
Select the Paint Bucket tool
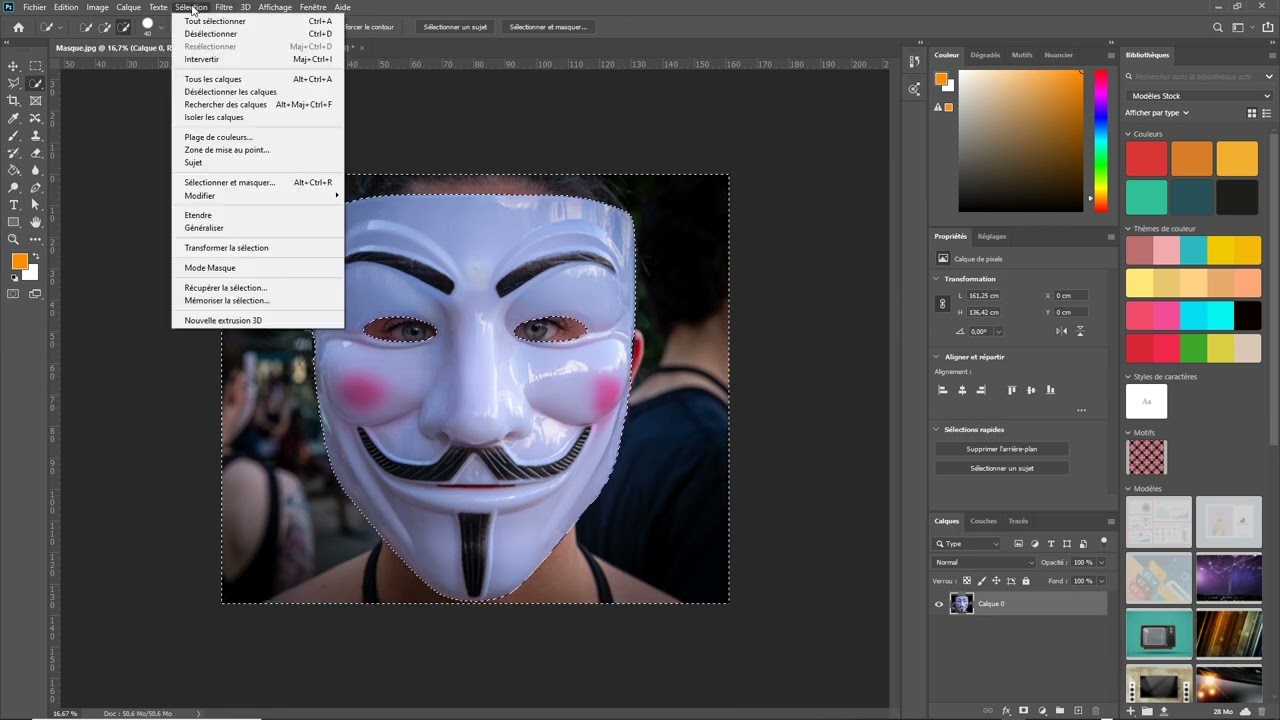click(x=14, y=170)
